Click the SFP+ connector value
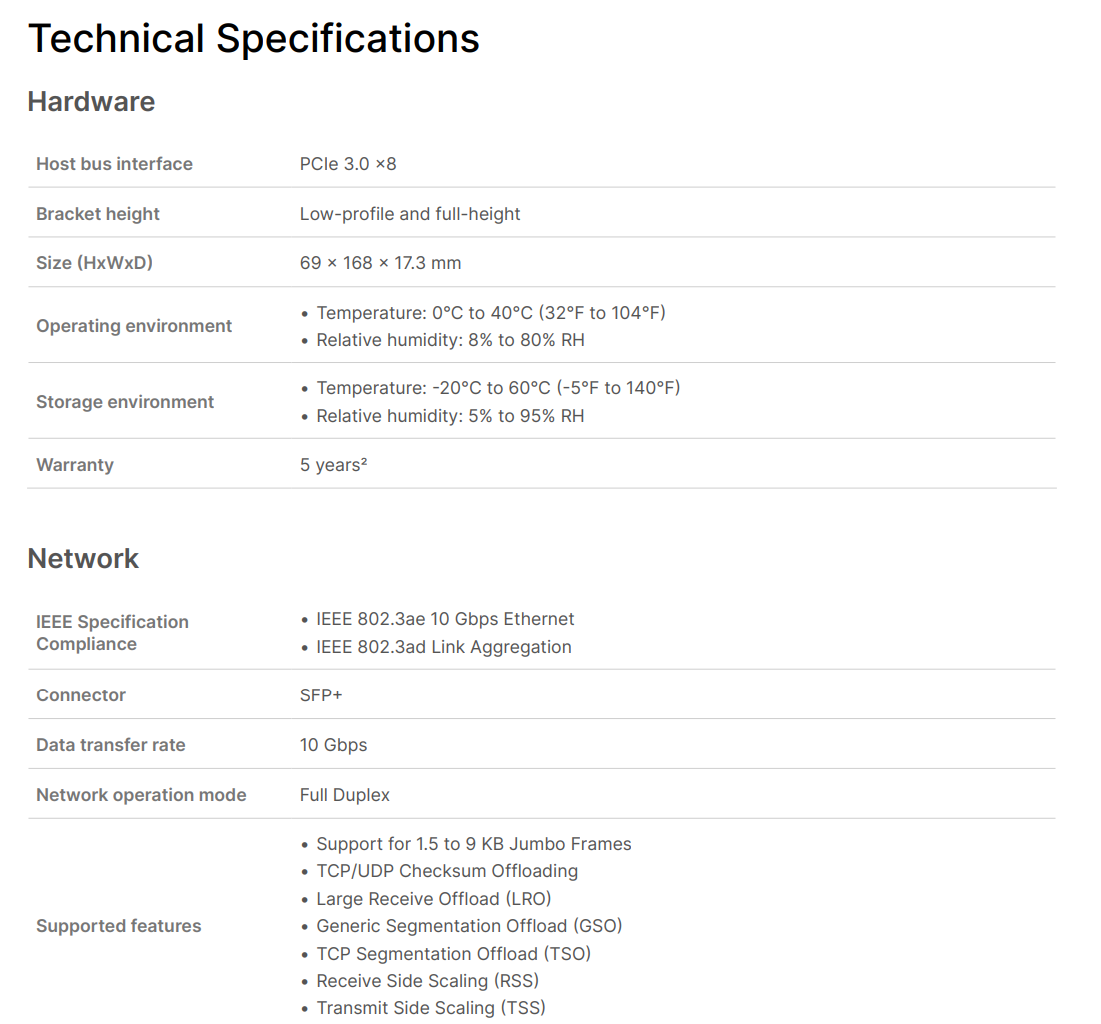1101x1024 pixels. click(x=321, y=695)
